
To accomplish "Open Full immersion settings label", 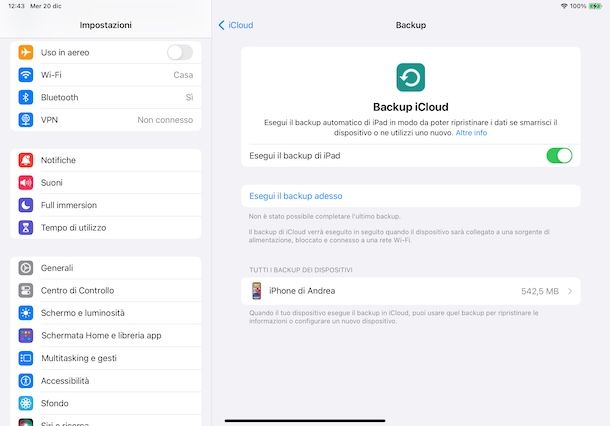I will (x=69, y=205).
